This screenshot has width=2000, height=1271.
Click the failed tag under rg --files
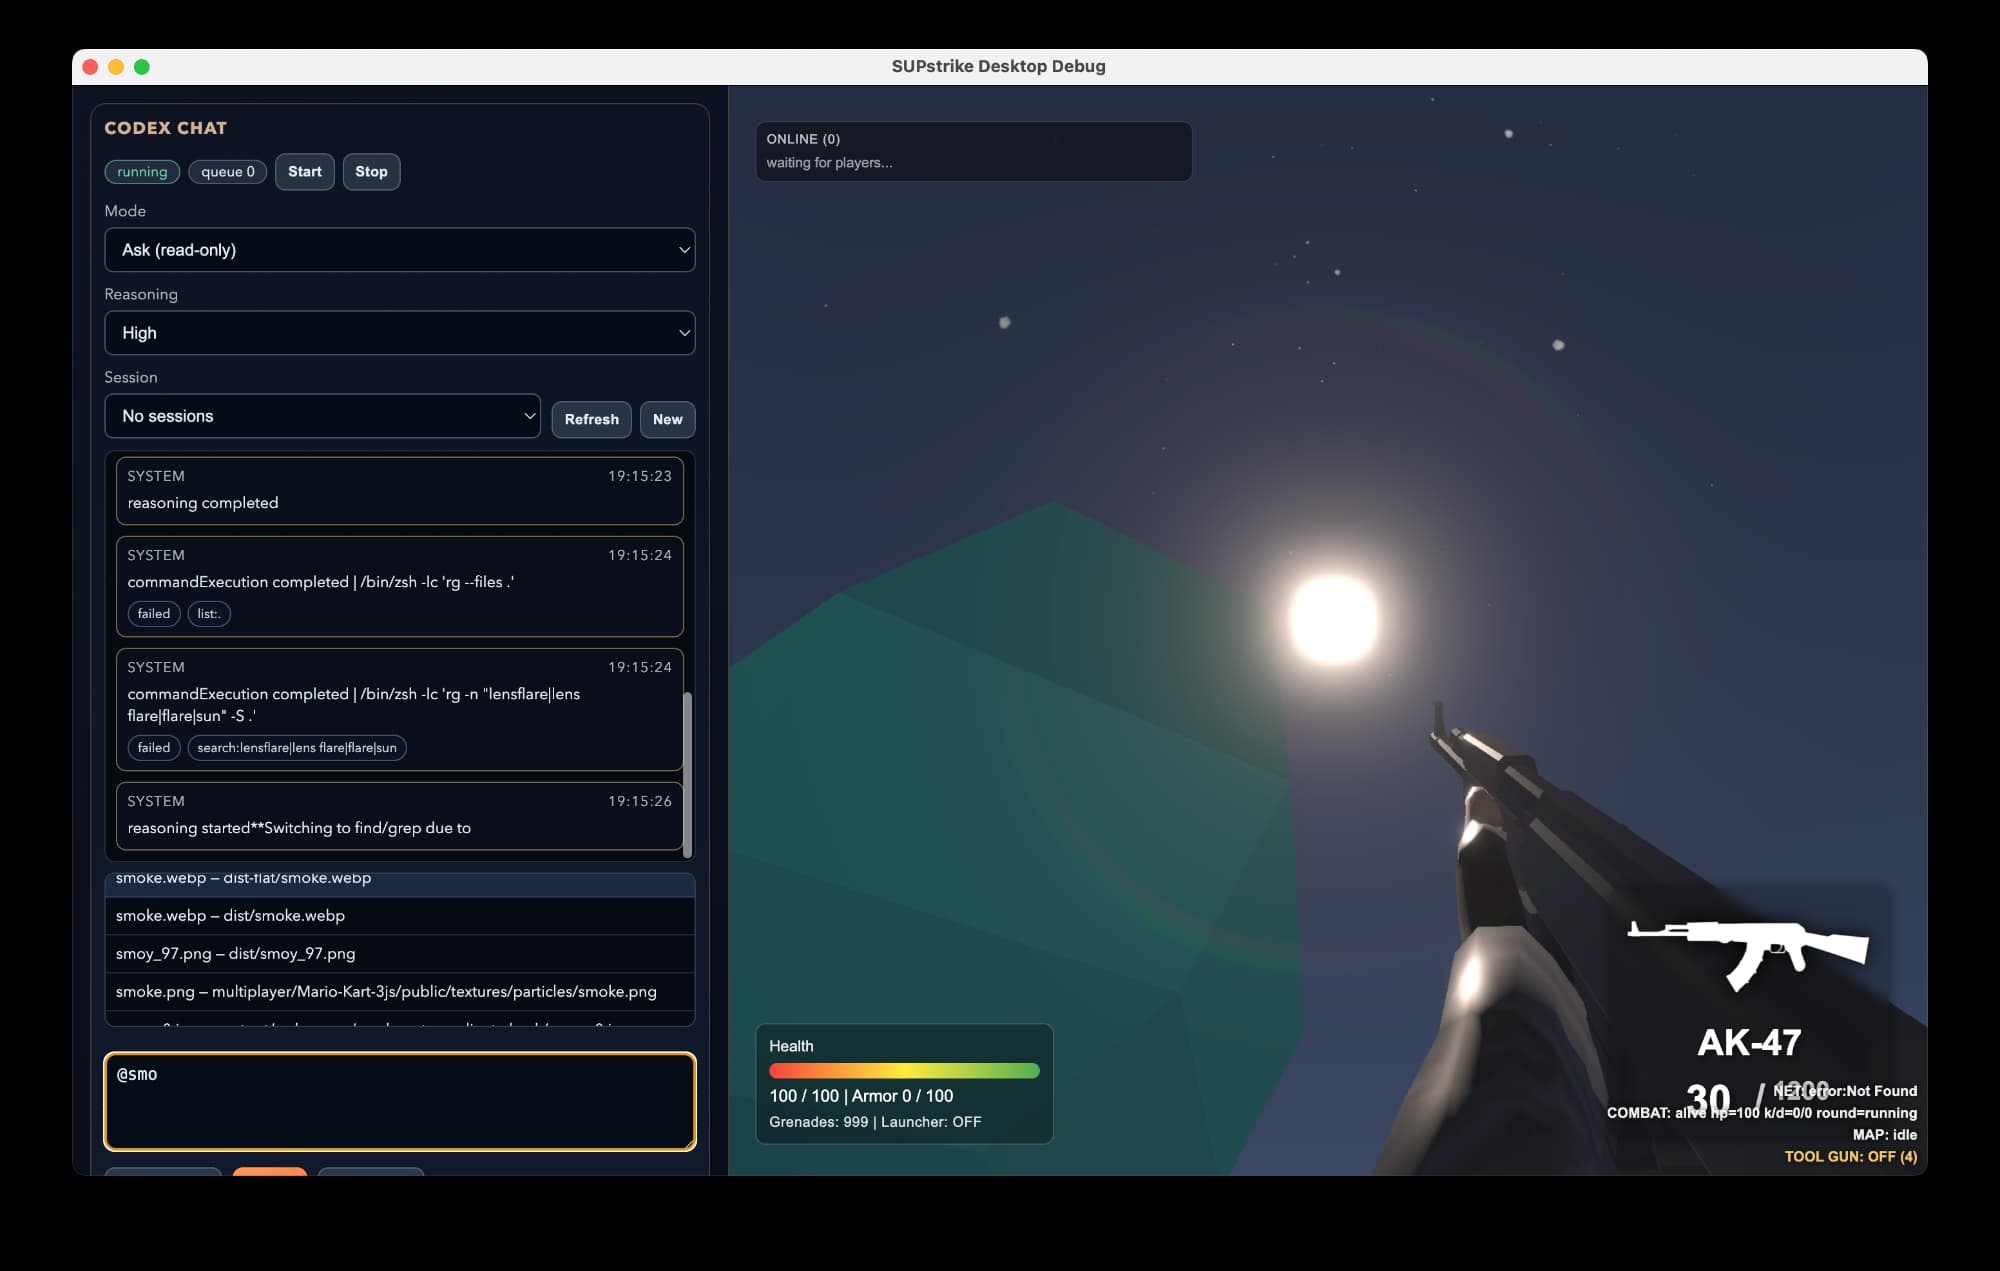(x=153, y=614)
